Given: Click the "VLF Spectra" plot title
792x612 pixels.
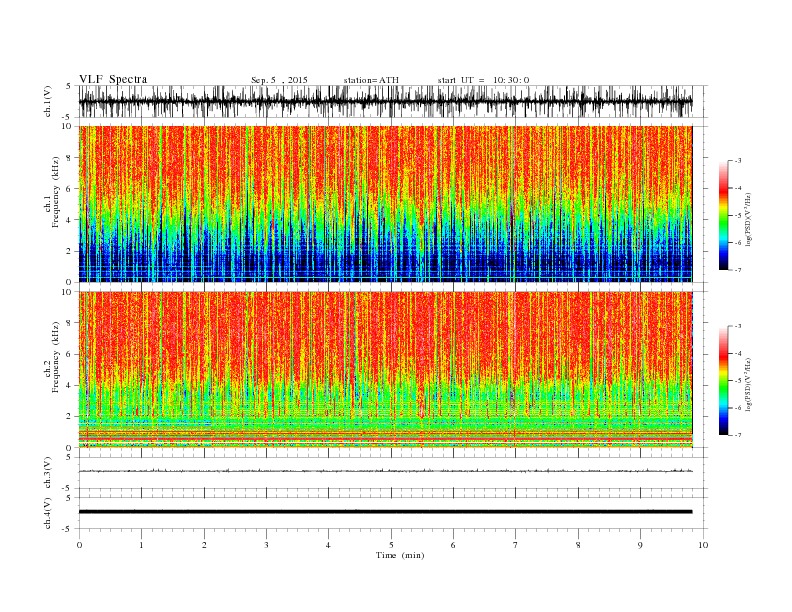Looking at the screenshot, I should pyautogui.click(x=113, y=79).
